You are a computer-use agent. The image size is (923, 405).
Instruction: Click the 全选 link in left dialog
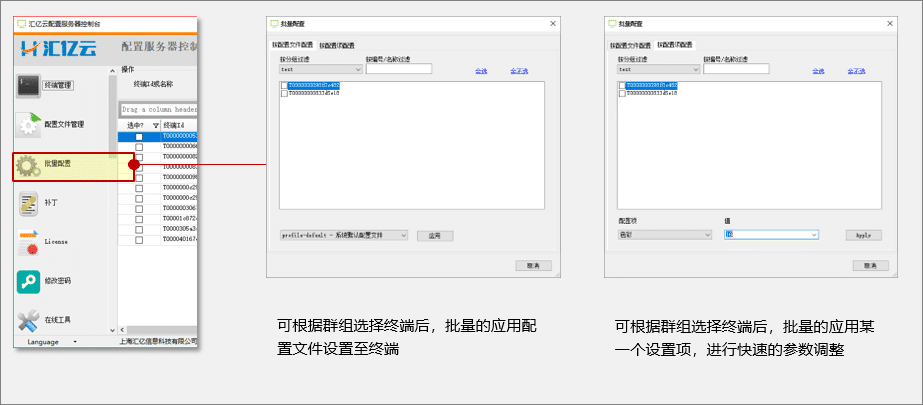481,71
